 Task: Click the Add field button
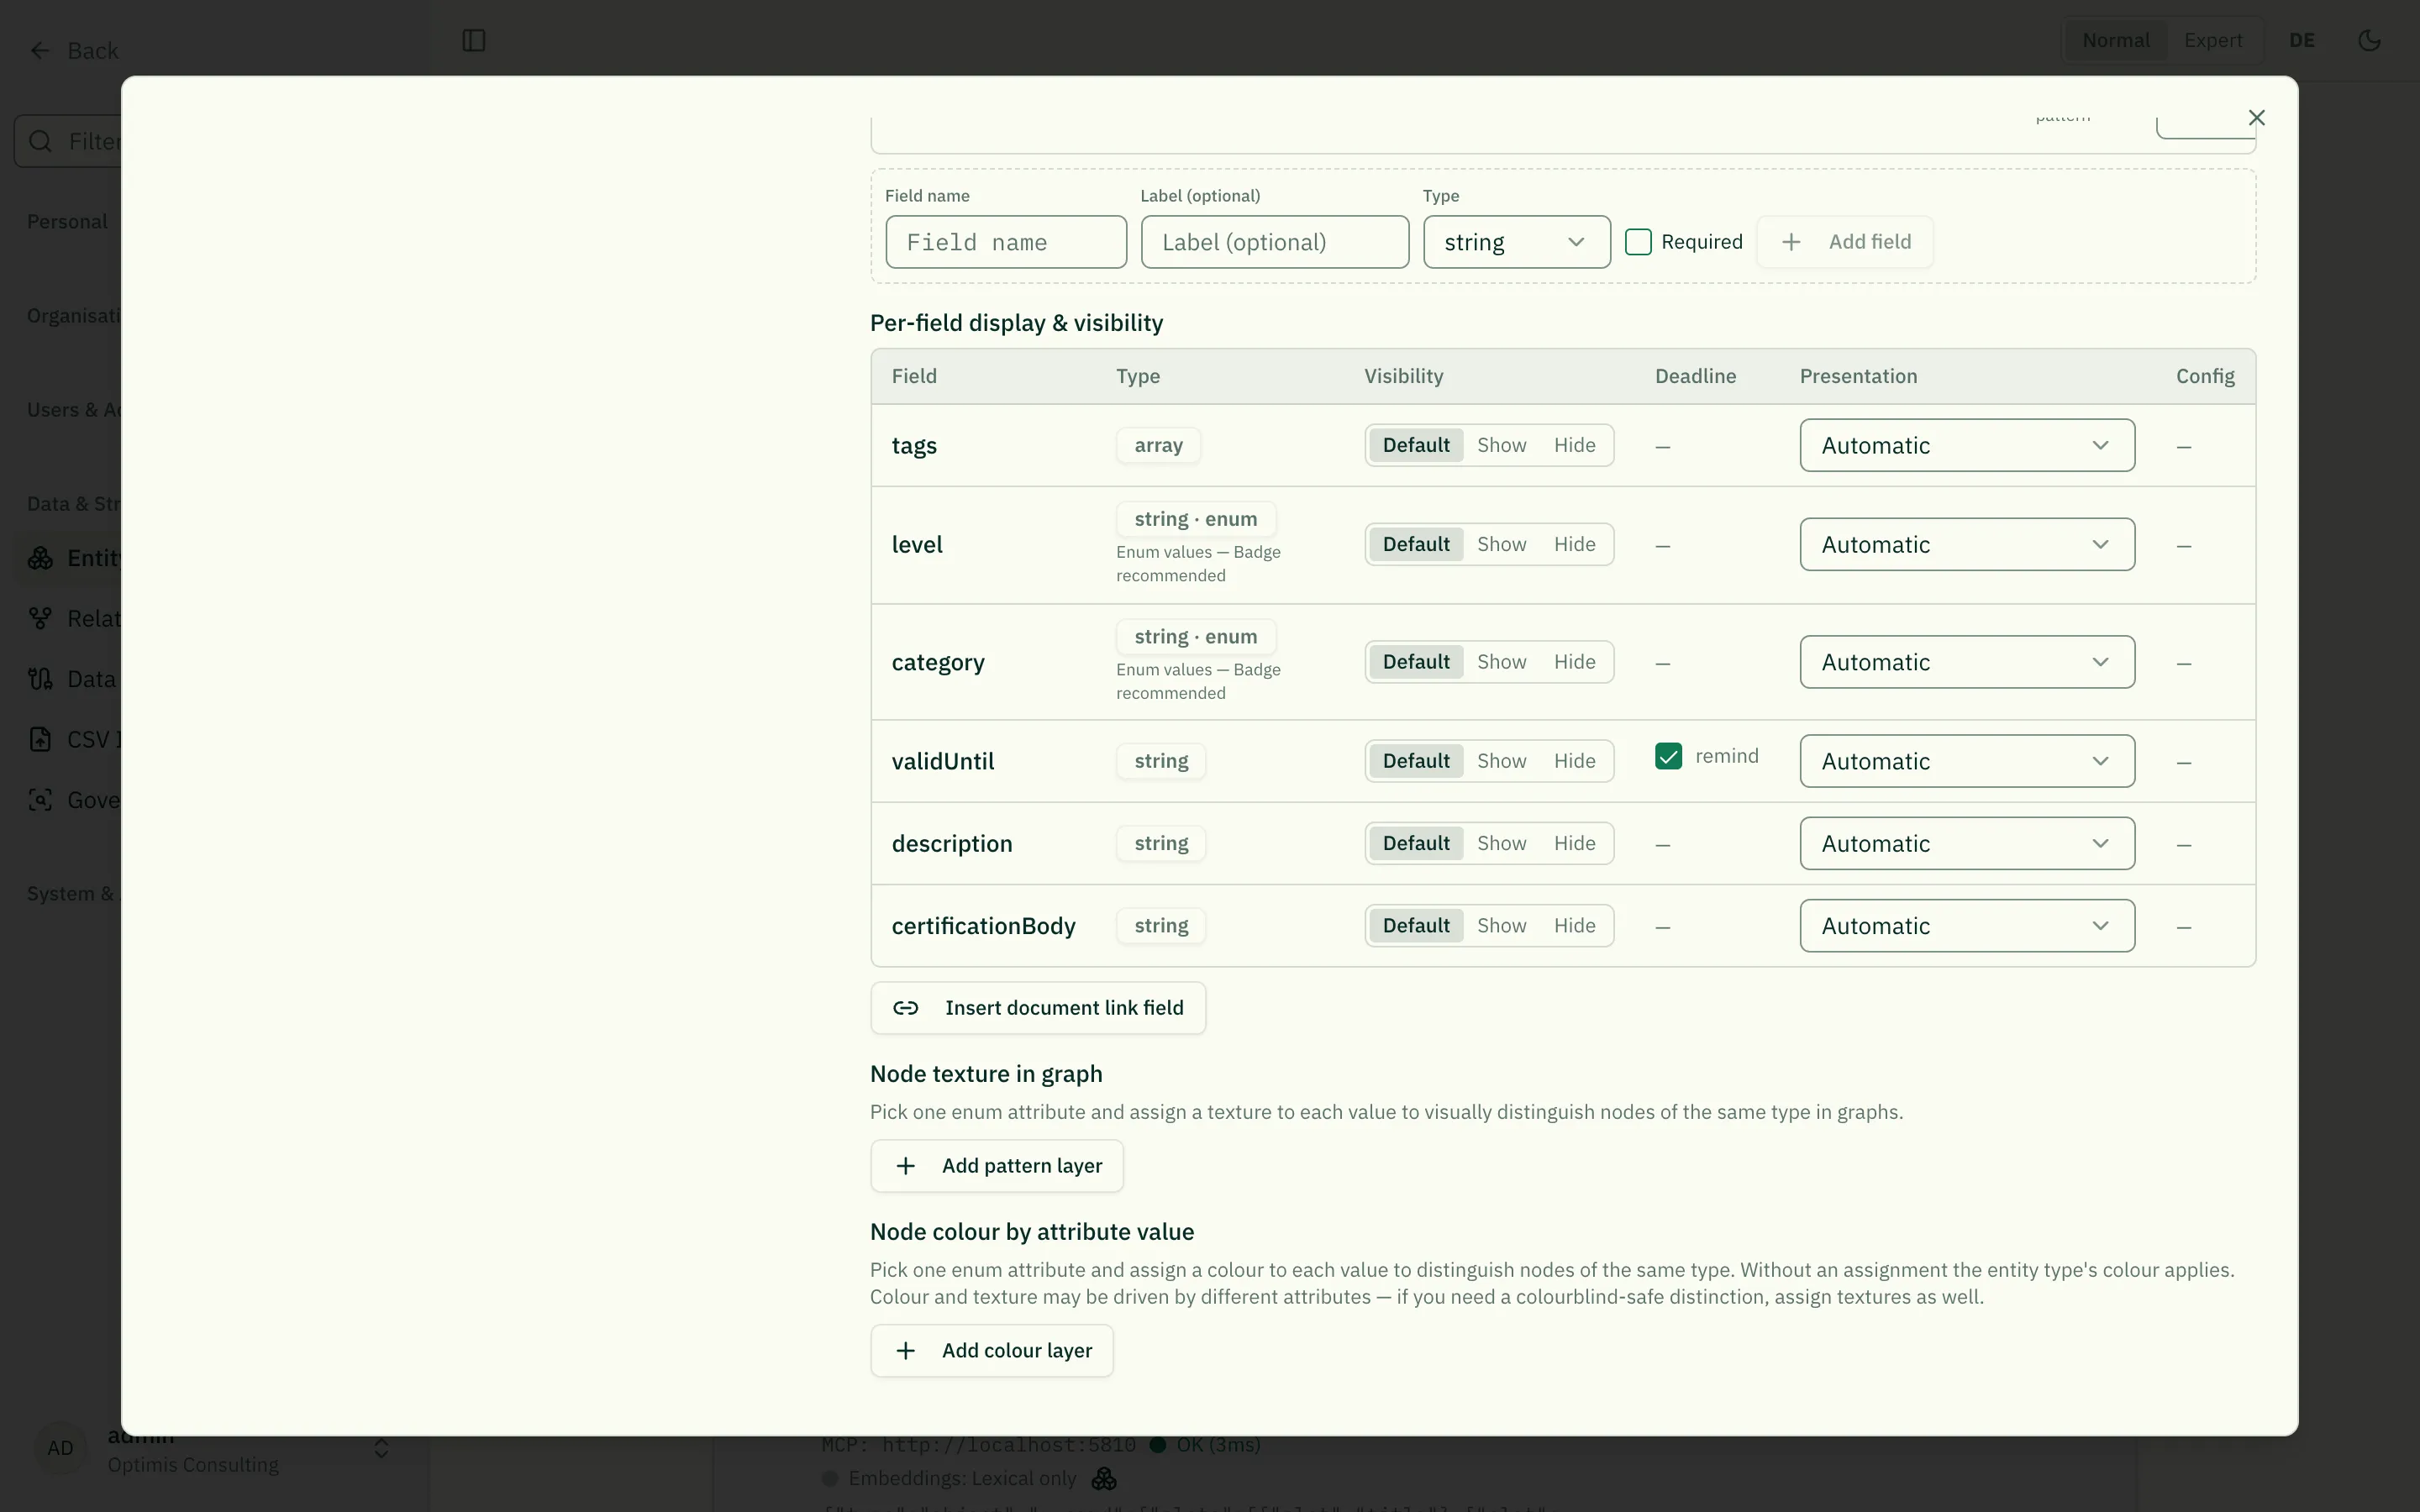pyautogui.click(x=1845, y=242)
